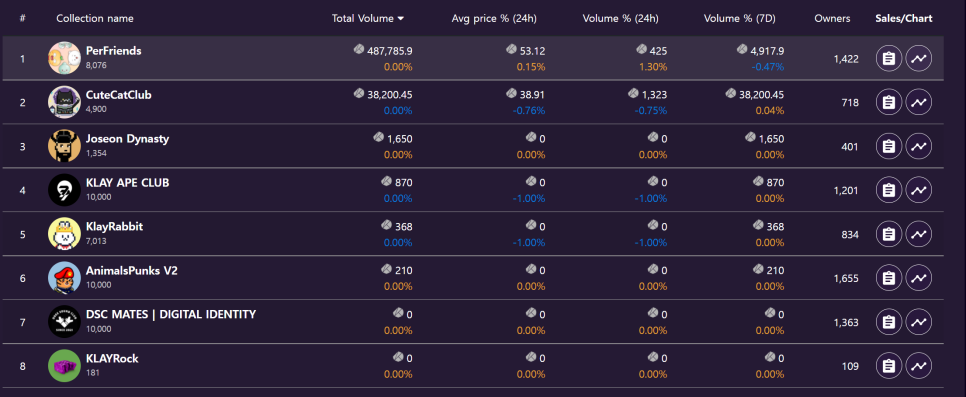Open AnimalsPunks V2 sales clipboard icon

pos(888,278)
